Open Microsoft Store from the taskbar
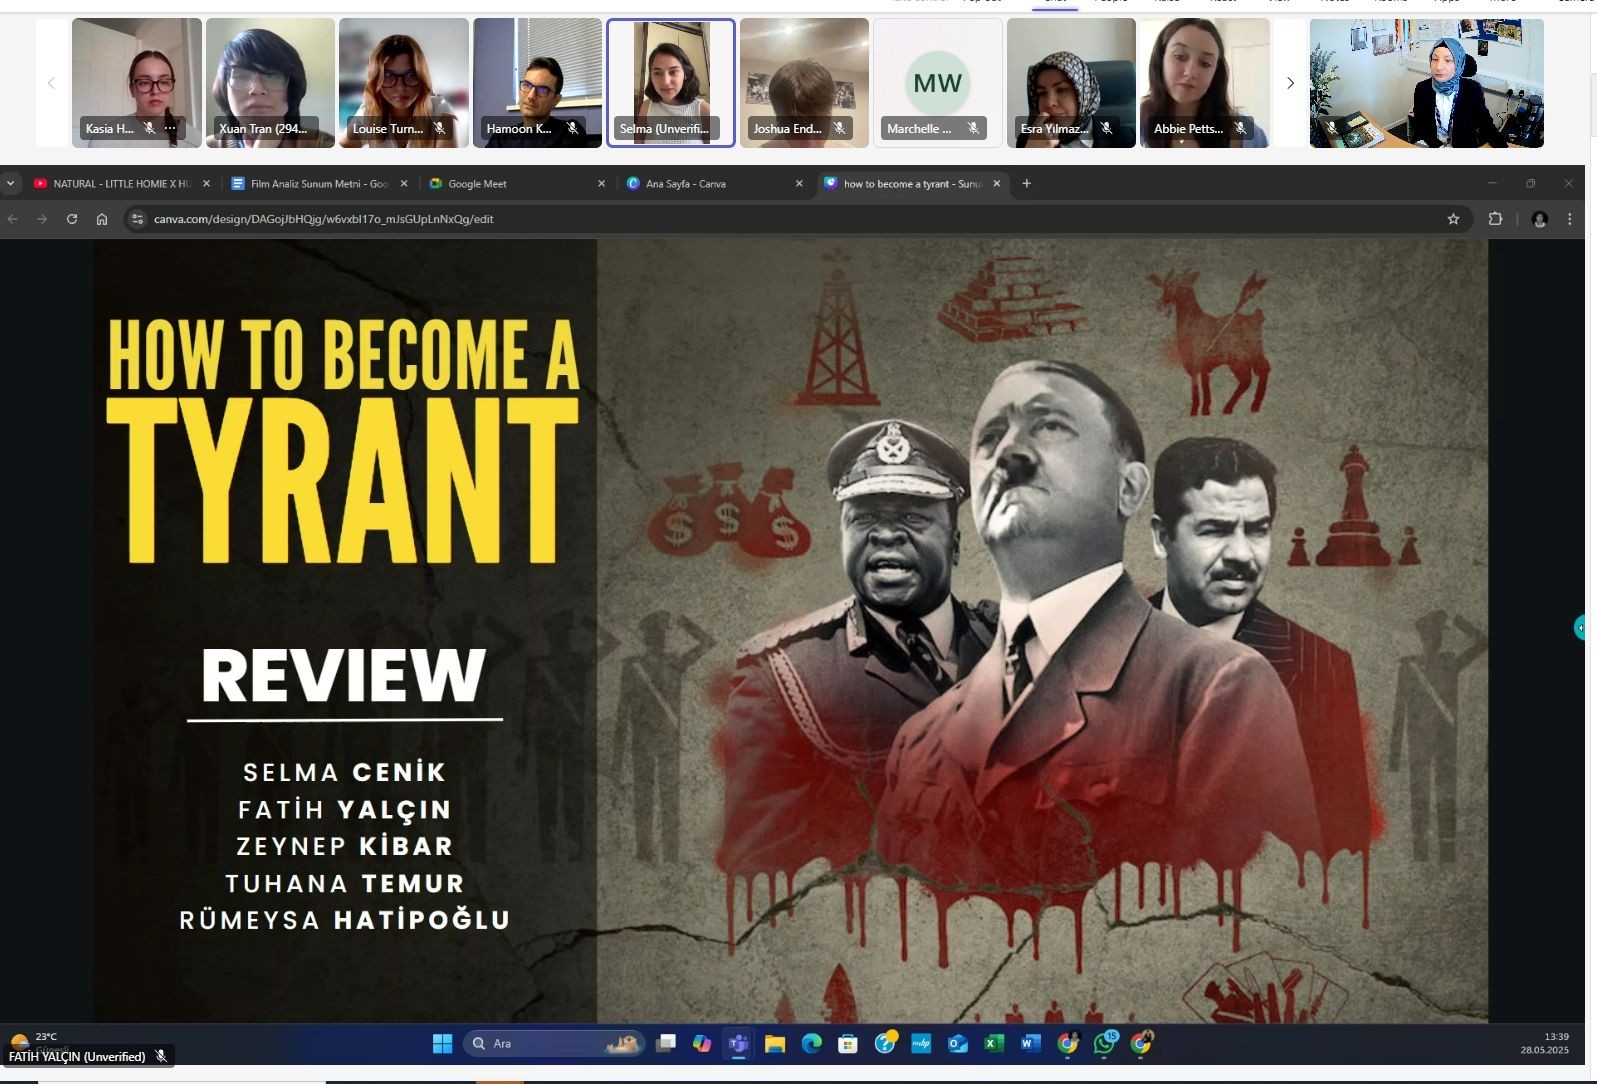 [x=848, y=1044]
